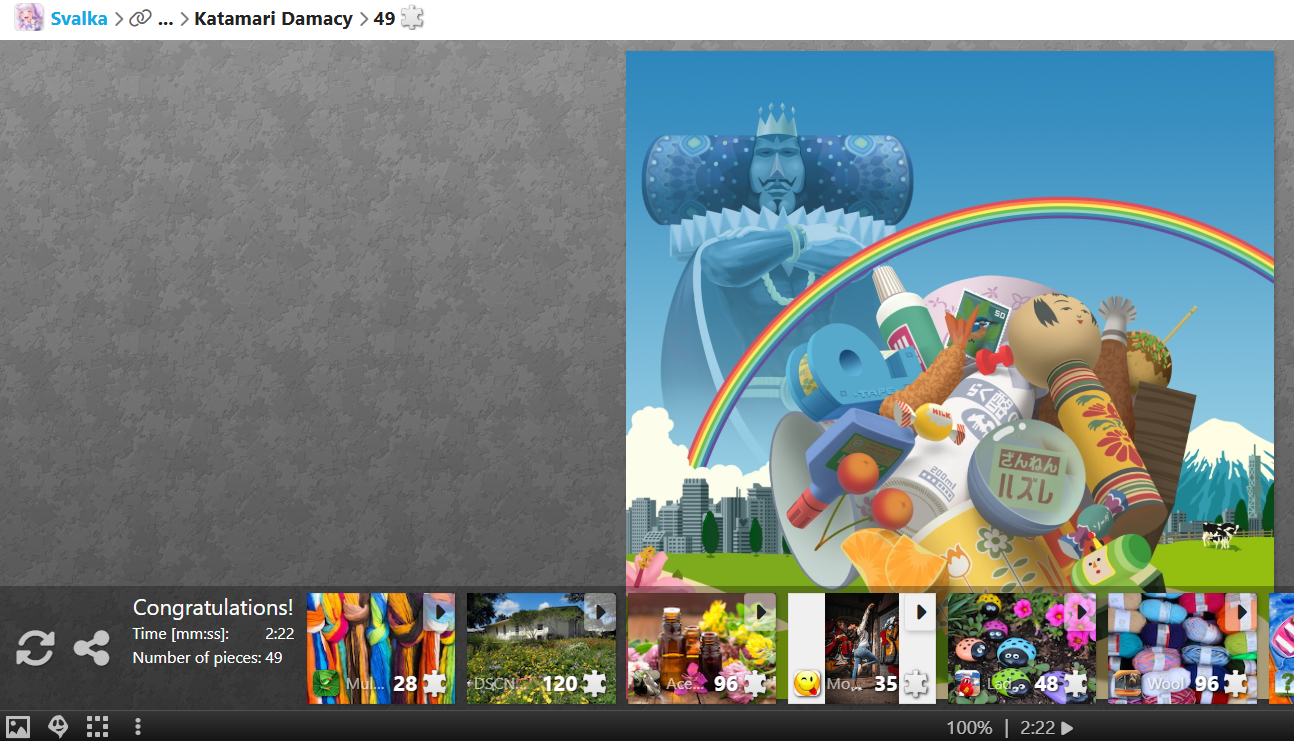Click the Time [mm:ss] label
The image size is (1294, 741).
tap(181, 634)
